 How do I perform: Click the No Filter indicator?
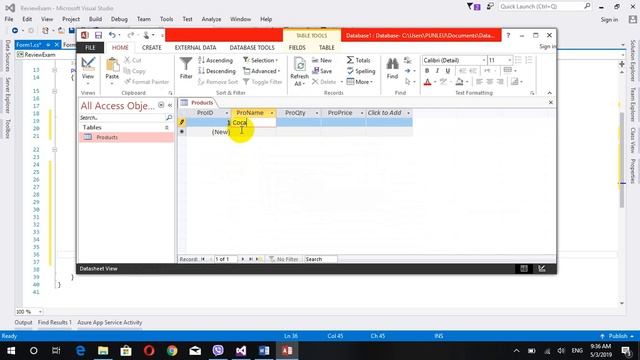(284, 259)
